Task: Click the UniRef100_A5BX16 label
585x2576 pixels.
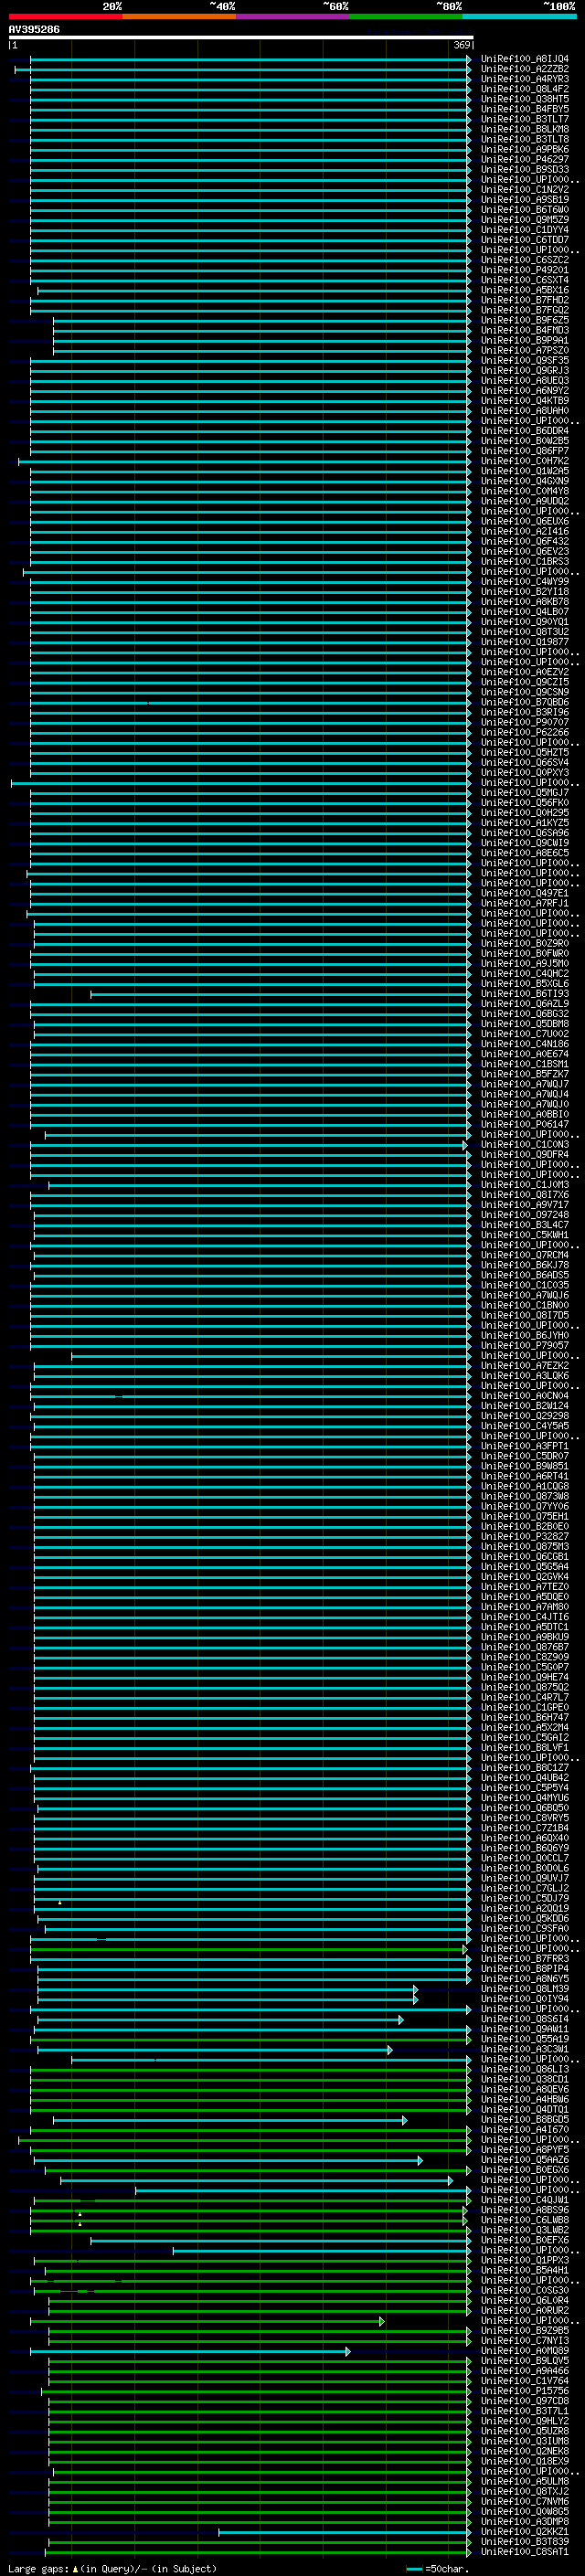Action: point(525,290)
